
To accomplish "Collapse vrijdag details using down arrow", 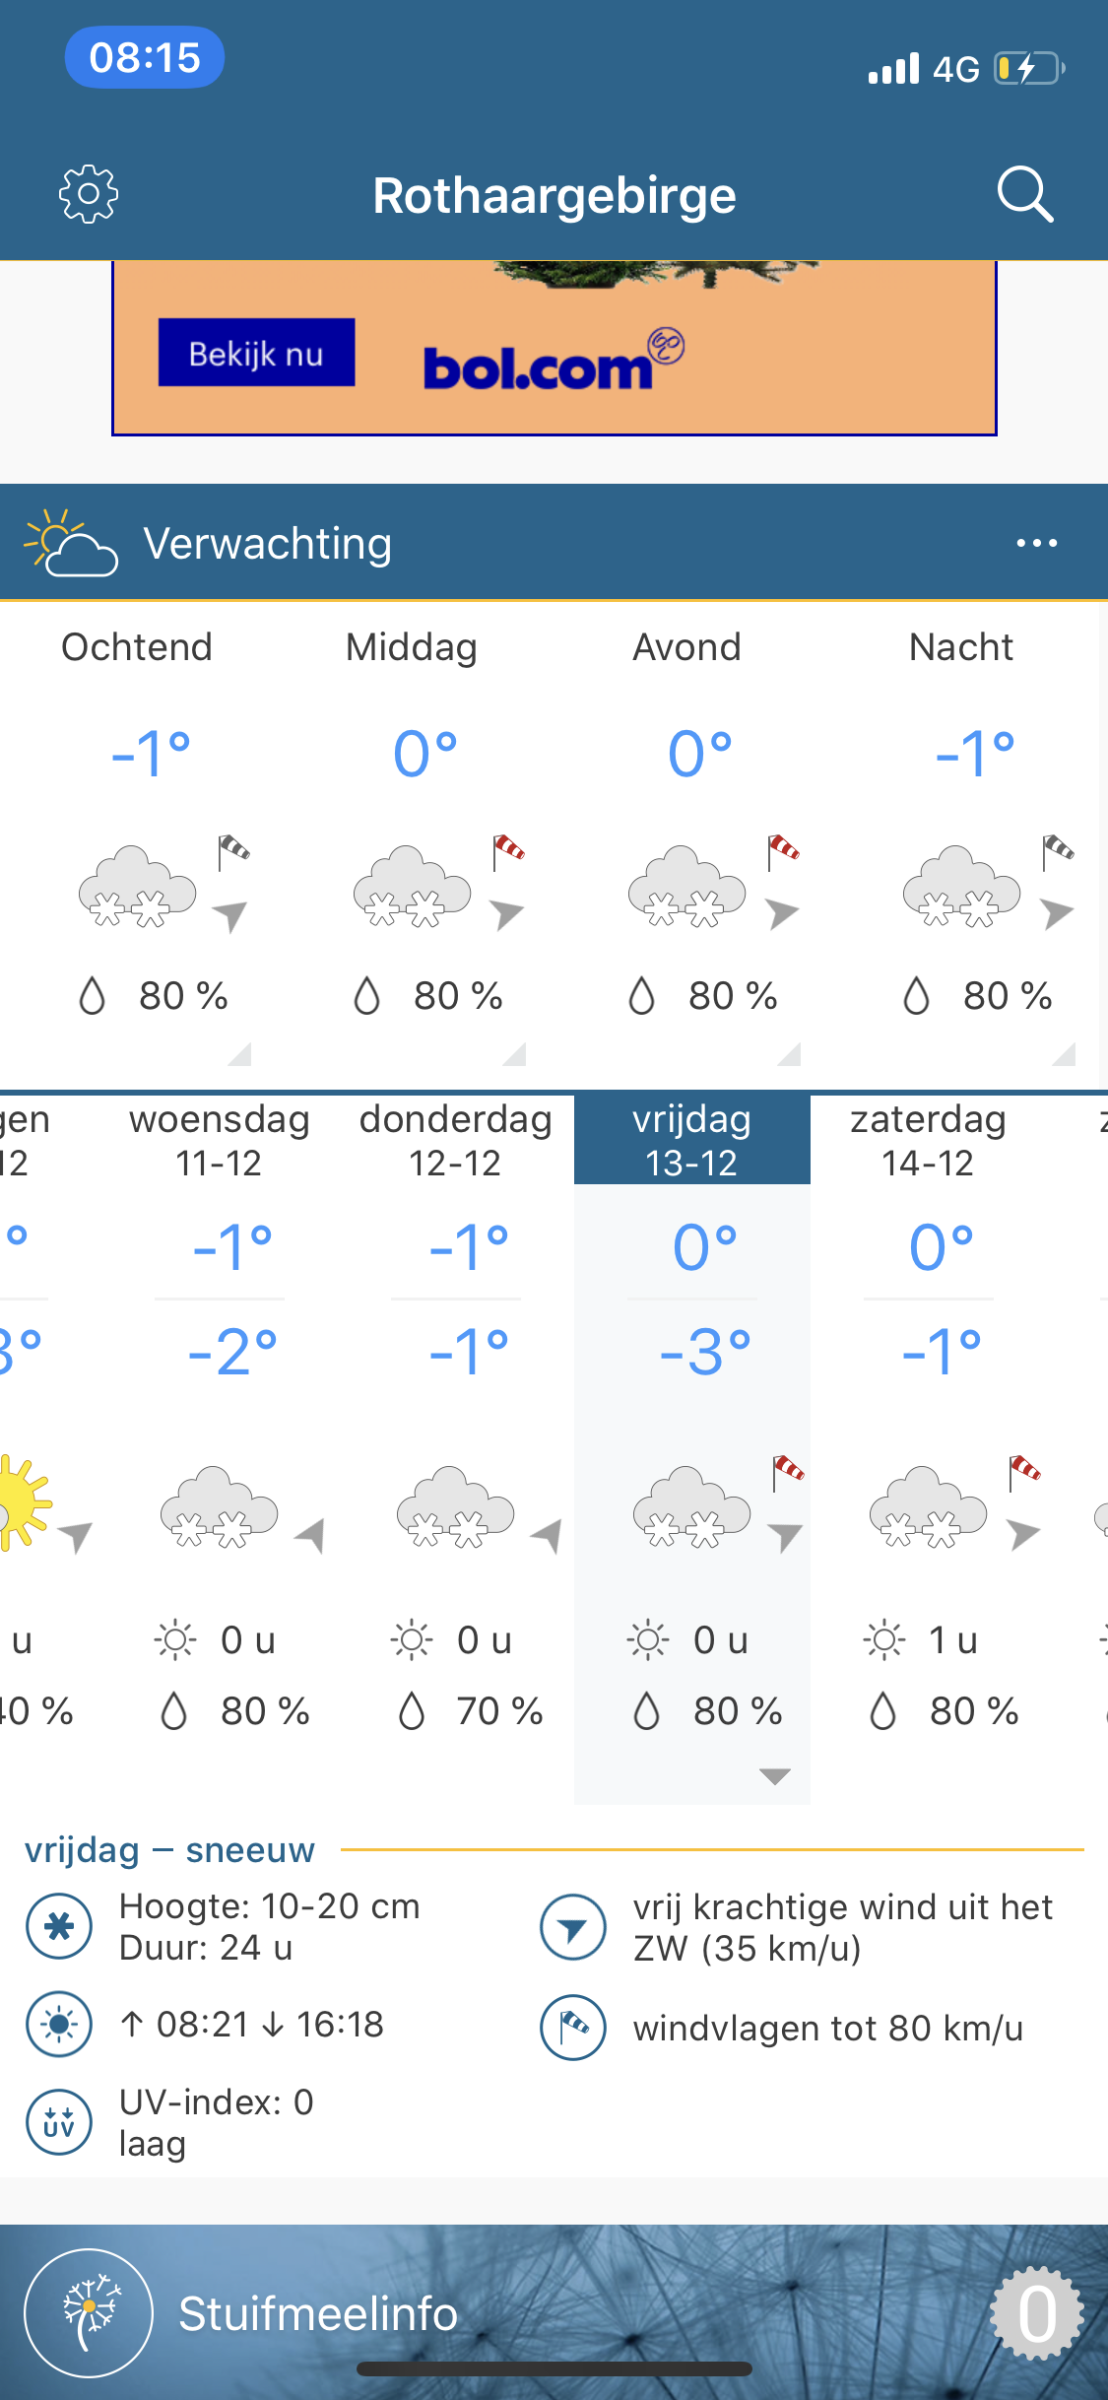I will [x=775, y=1777].
